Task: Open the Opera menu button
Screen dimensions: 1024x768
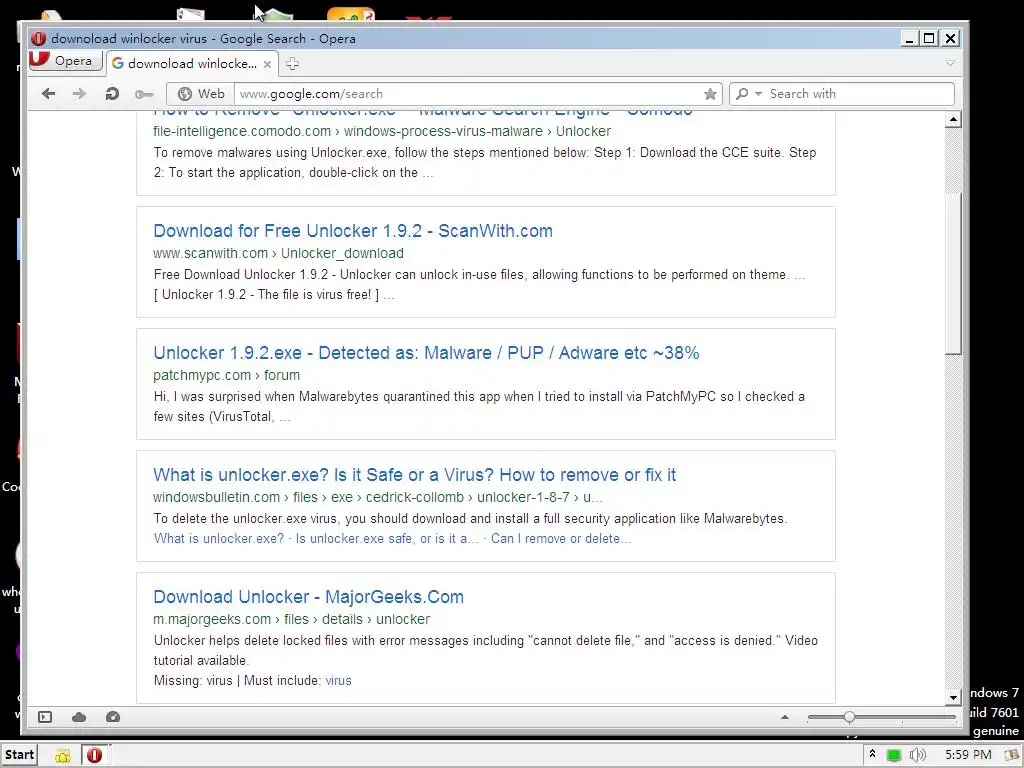Action: 65,61
